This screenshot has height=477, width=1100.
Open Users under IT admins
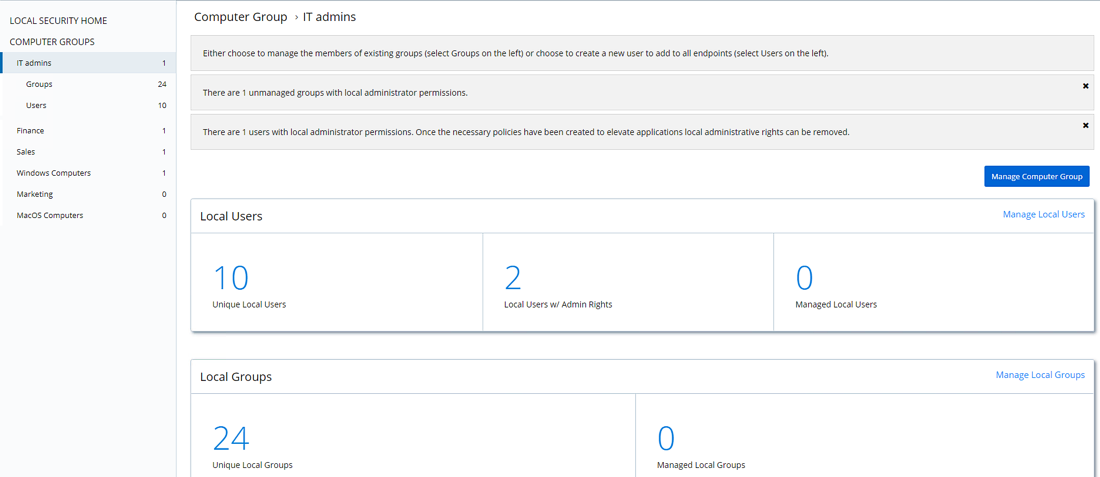[36, 105]
